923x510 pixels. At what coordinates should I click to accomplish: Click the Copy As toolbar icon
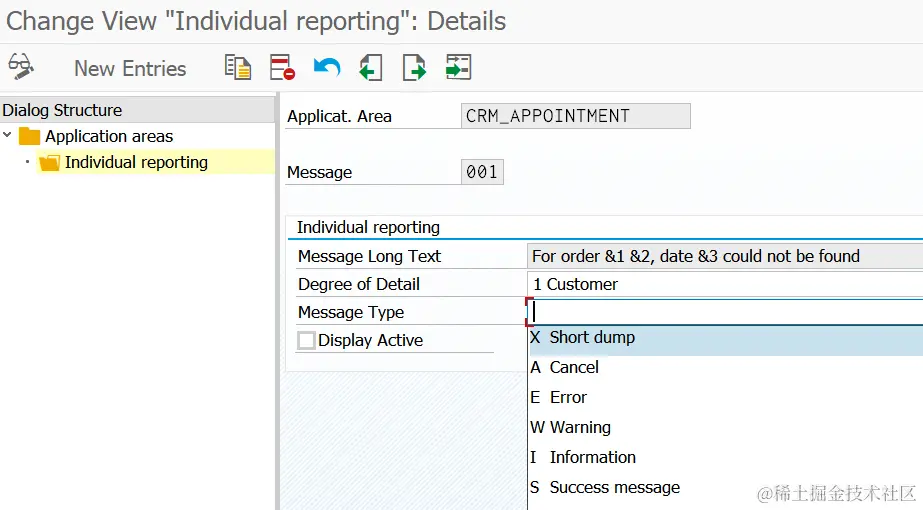[238, 67]
